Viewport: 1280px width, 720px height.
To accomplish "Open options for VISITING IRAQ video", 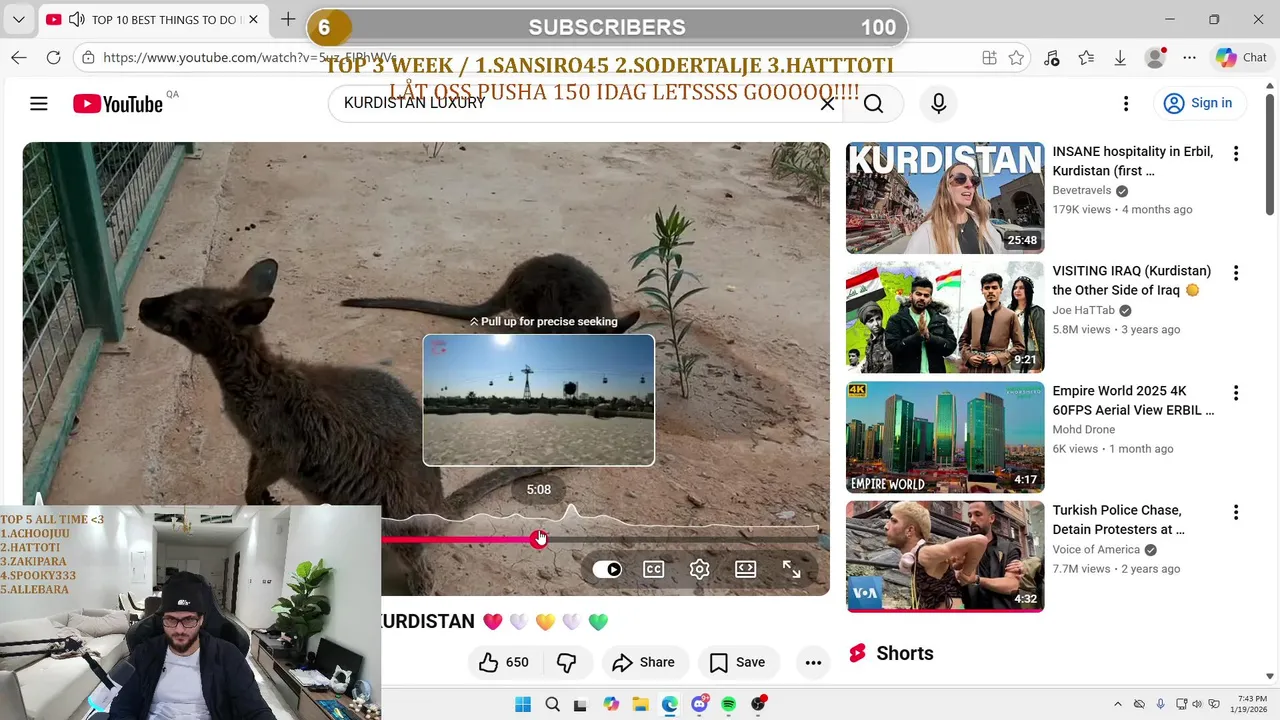I will click(1236, 273).
